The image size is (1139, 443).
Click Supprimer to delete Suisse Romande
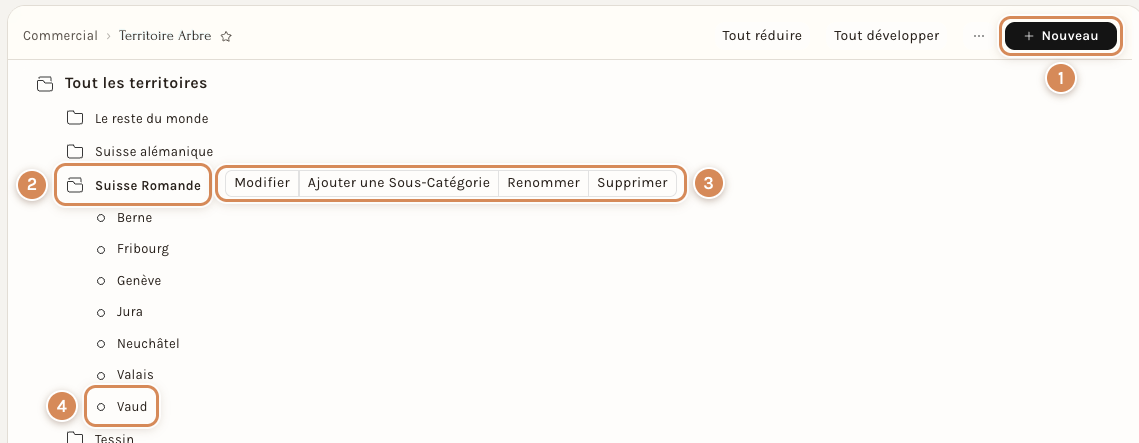tap(632, 183)
